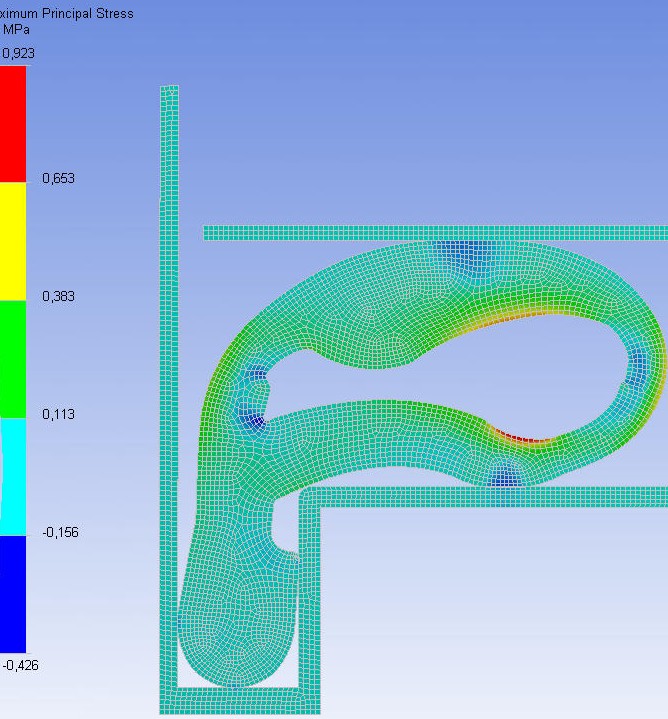Select the lower right horizontal plate
Screen dimensions: 668x719
coord(500,496)
